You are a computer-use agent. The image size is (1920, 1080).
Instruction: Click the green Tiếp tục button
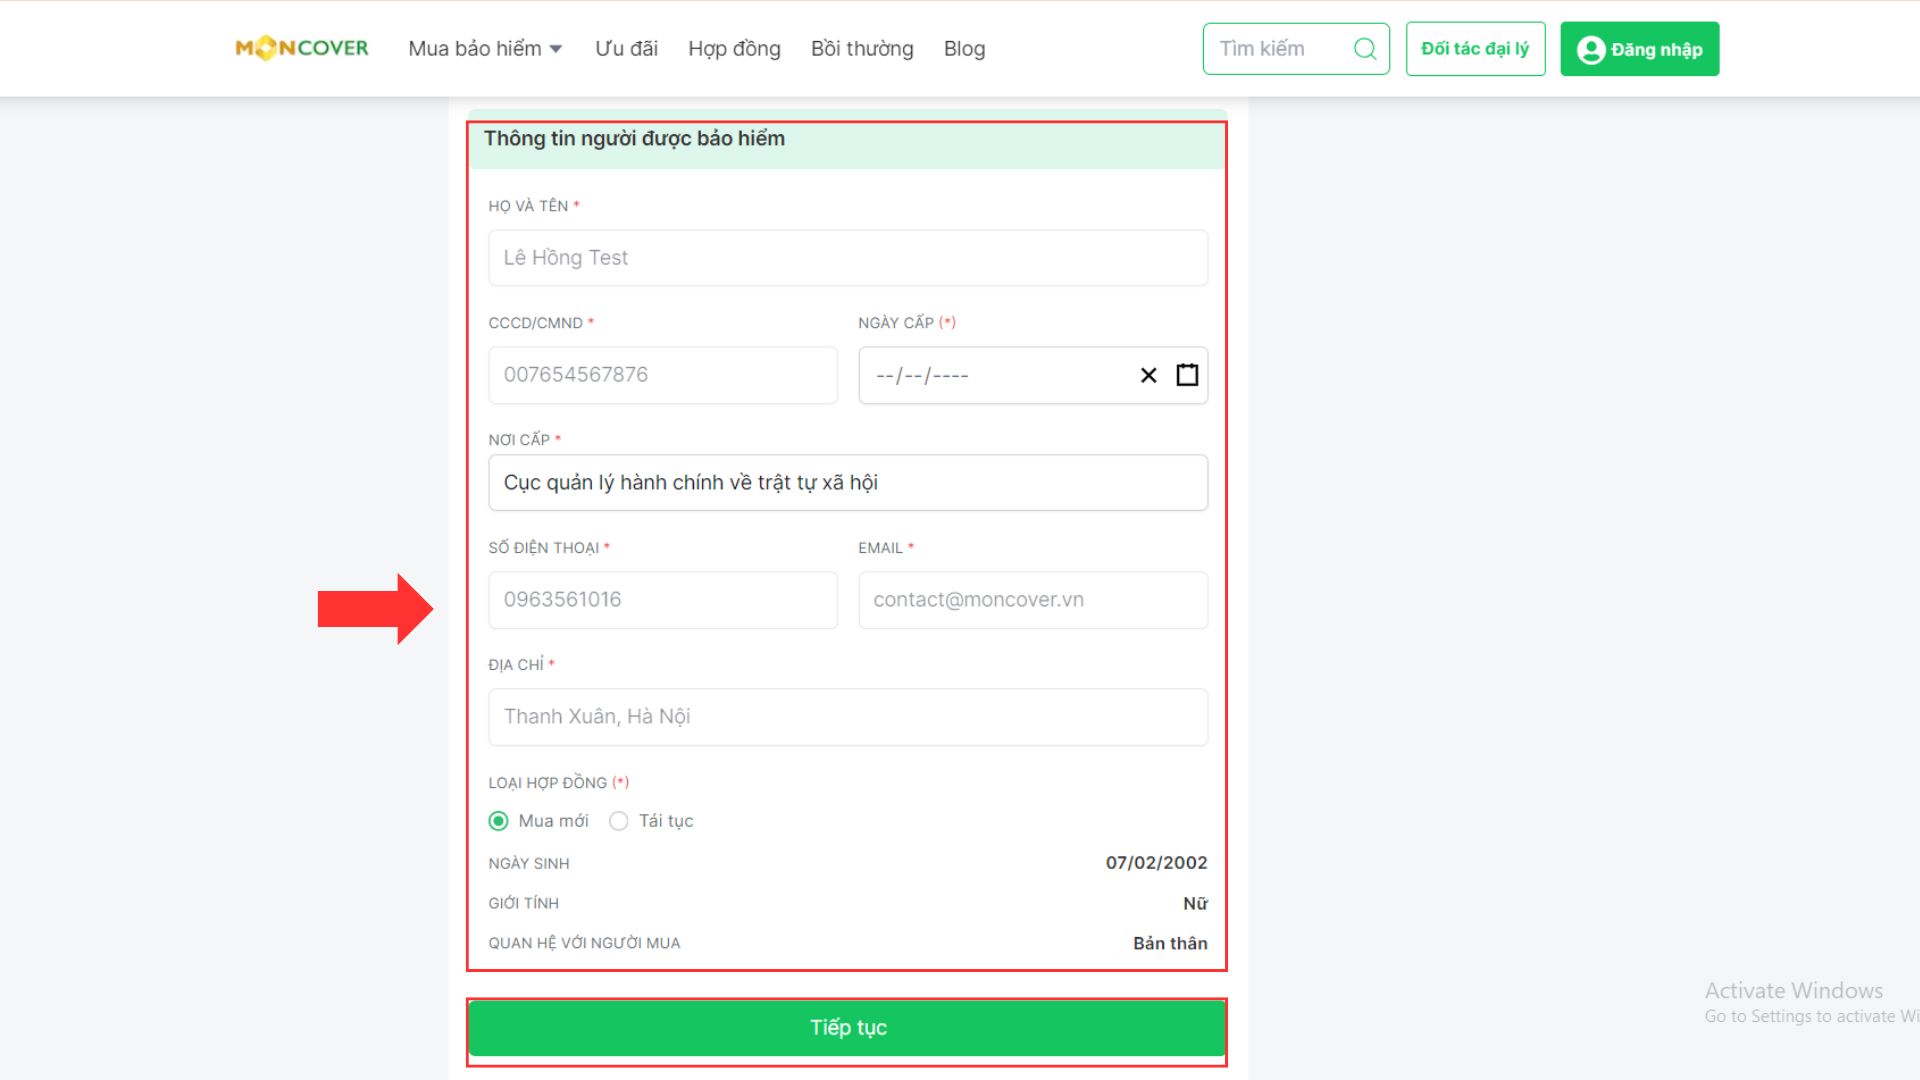(x=847, y=1028)
